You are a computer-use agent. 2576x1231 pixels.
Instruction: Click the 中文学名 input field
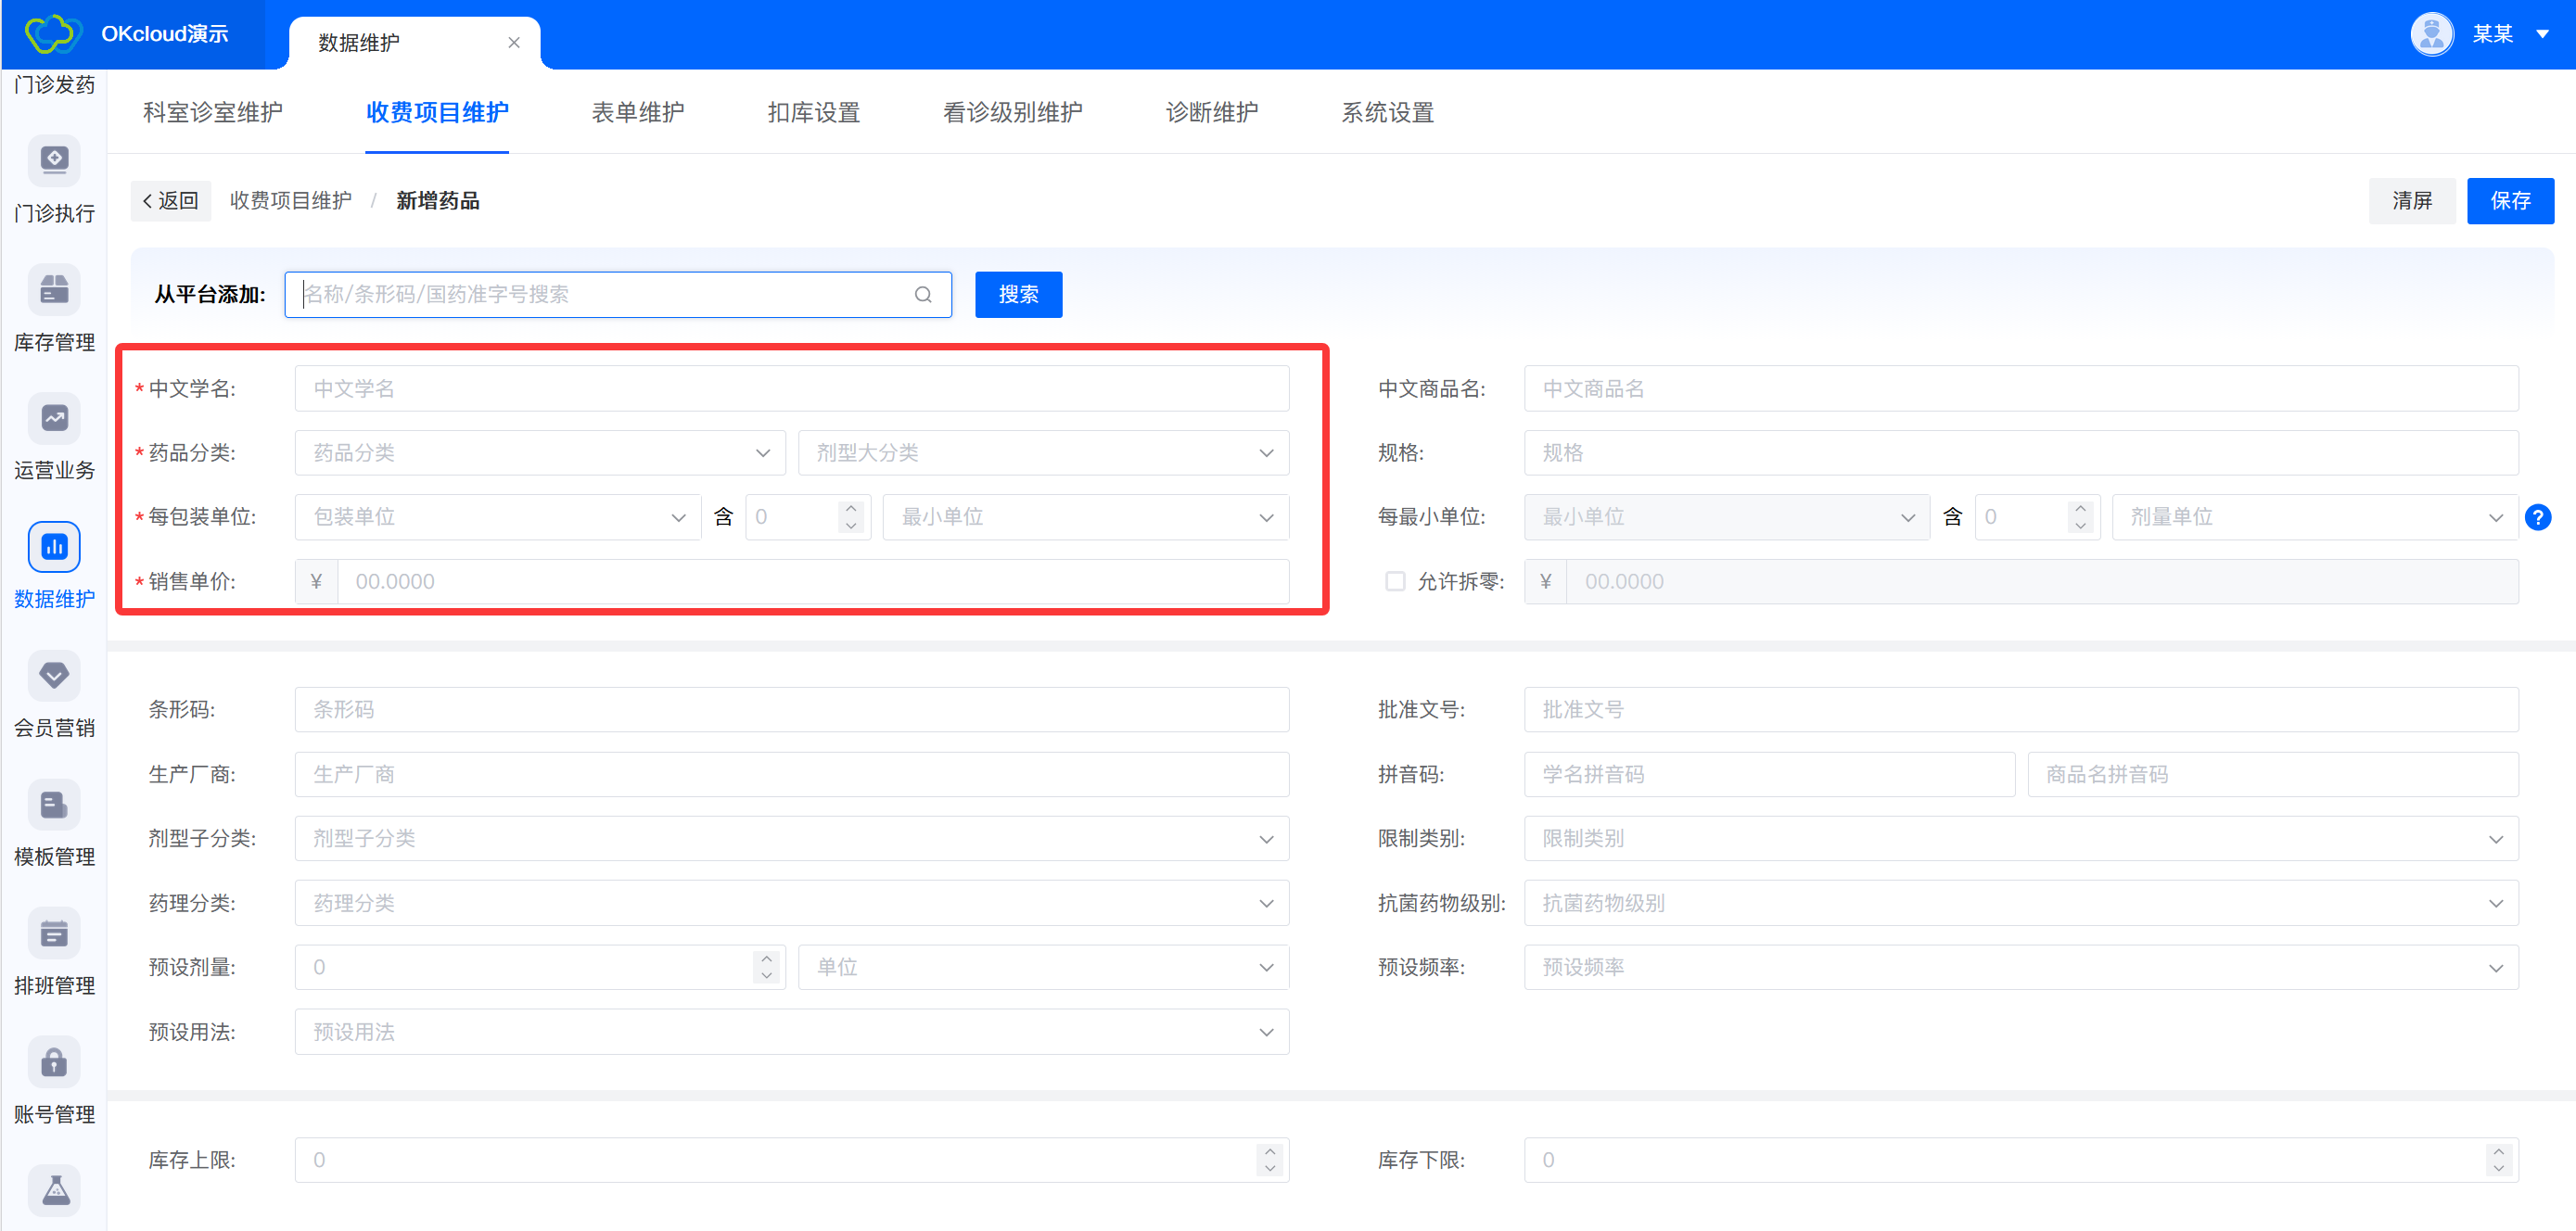coord(791,388)
